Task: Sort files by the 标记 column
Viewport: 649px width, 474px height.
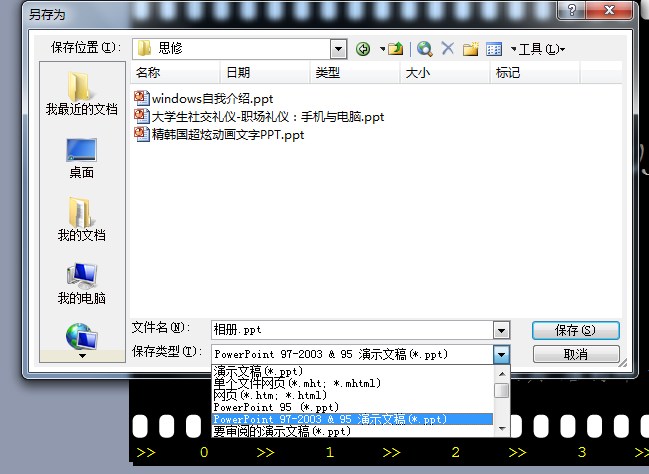Action: tap(535, 73)
